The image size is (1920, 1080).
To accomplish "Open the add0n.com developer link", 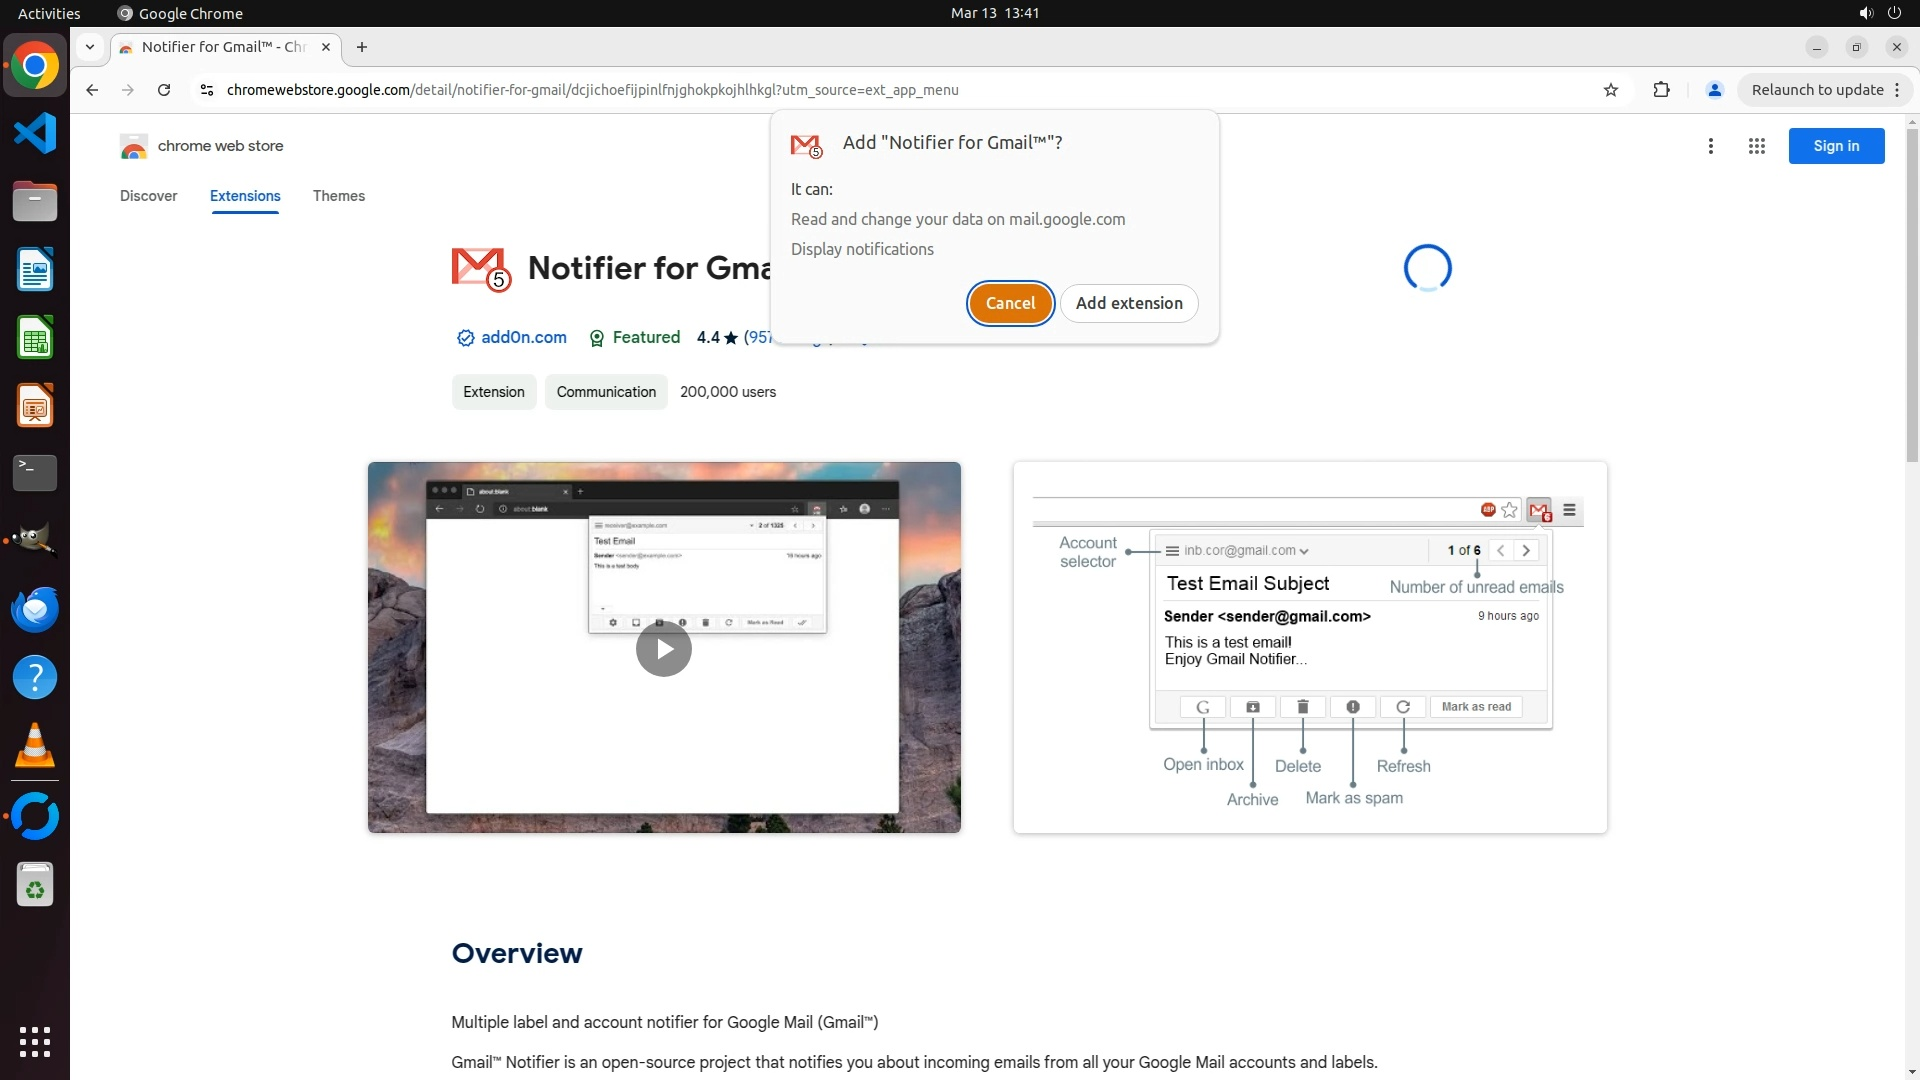I will tap(523, 338).
